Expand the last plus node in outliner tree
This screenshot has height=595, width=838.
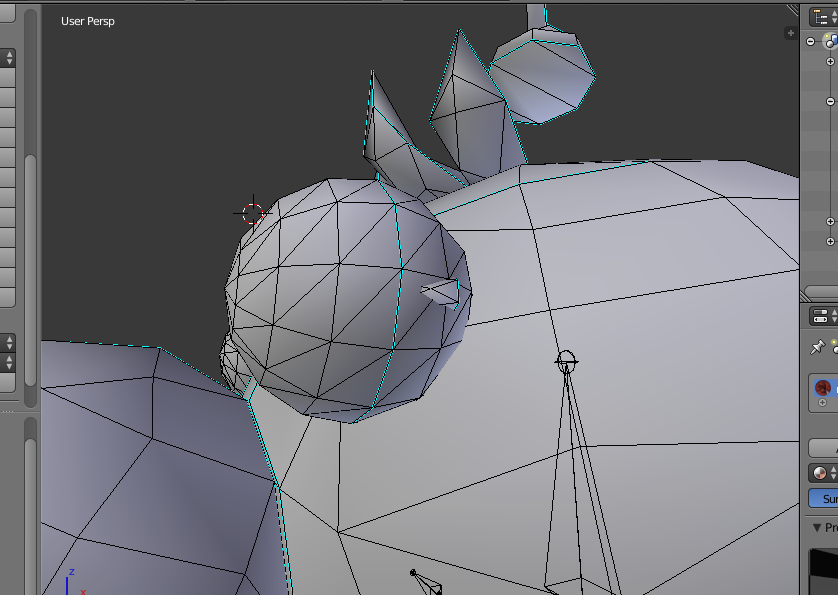830,242
